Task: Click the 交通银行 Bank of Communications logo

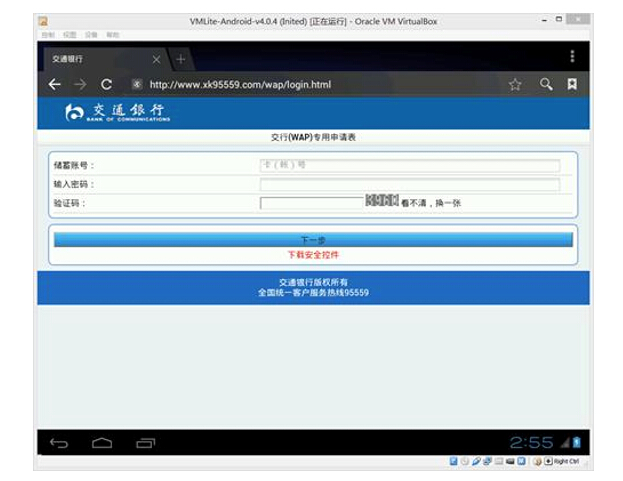Action: [x=118, y=112]
